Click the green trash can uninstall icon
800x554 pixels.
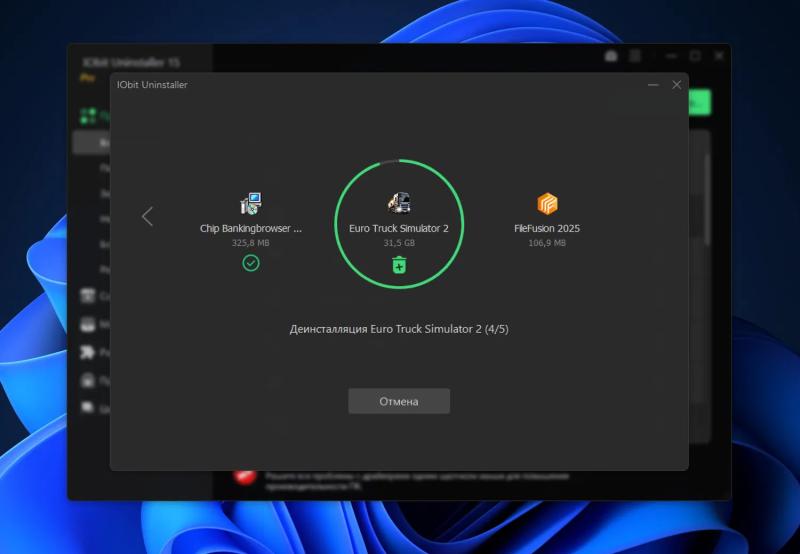click(399, 264)
